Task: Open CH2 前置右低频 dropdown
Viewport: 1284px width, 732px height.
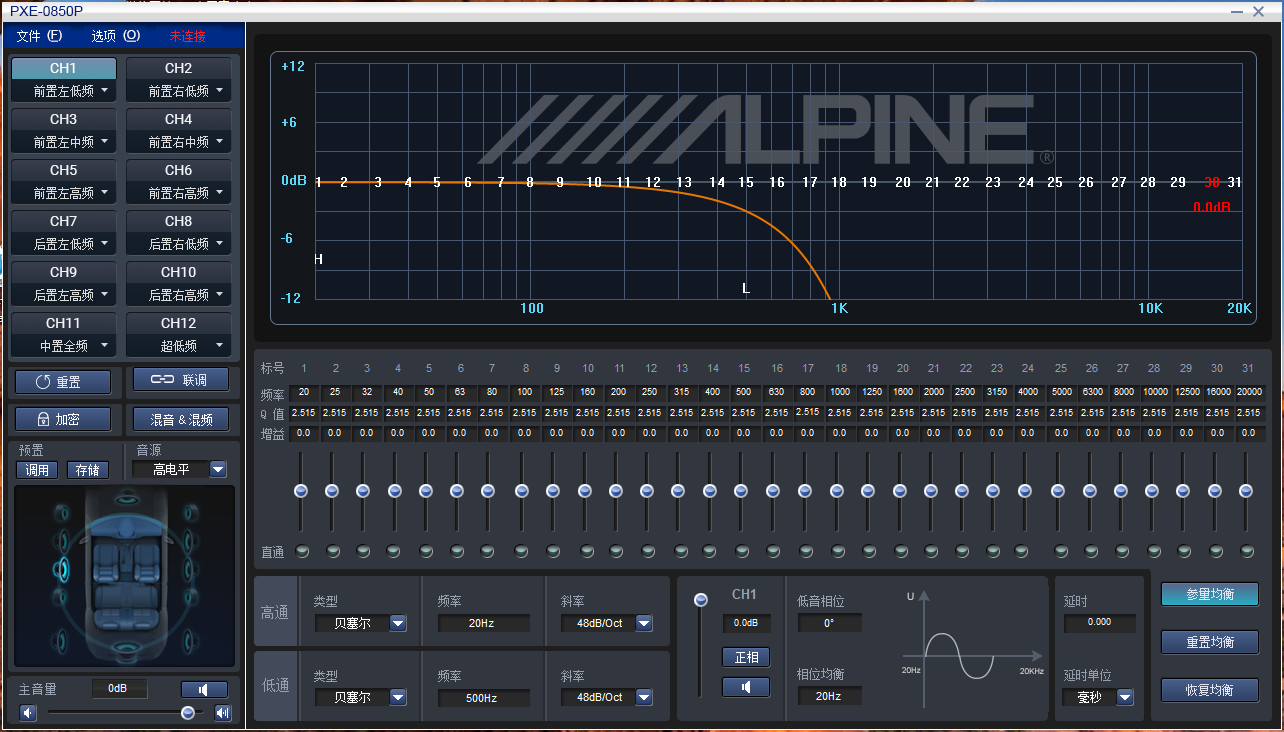Action: coord(178,91)
